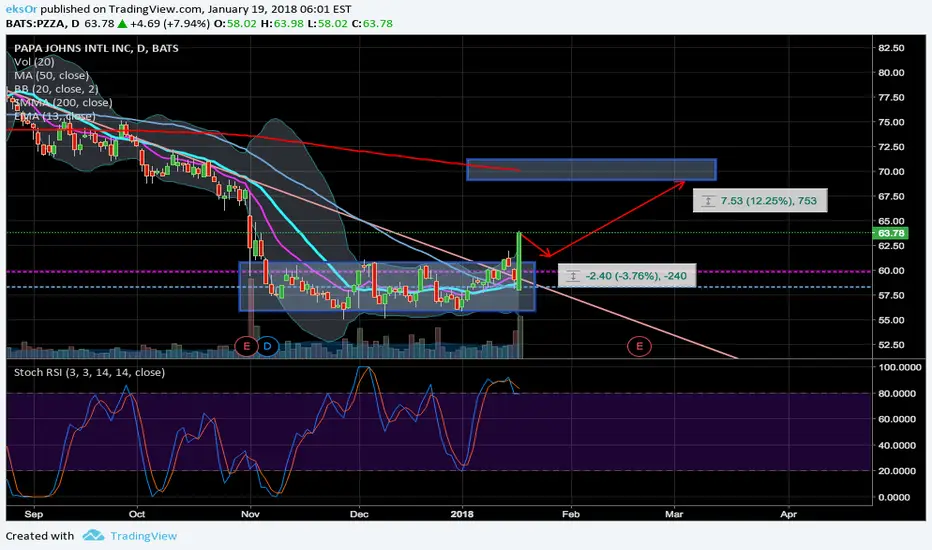Select the Vol (20) indicator legend

[x=34, y=62]
